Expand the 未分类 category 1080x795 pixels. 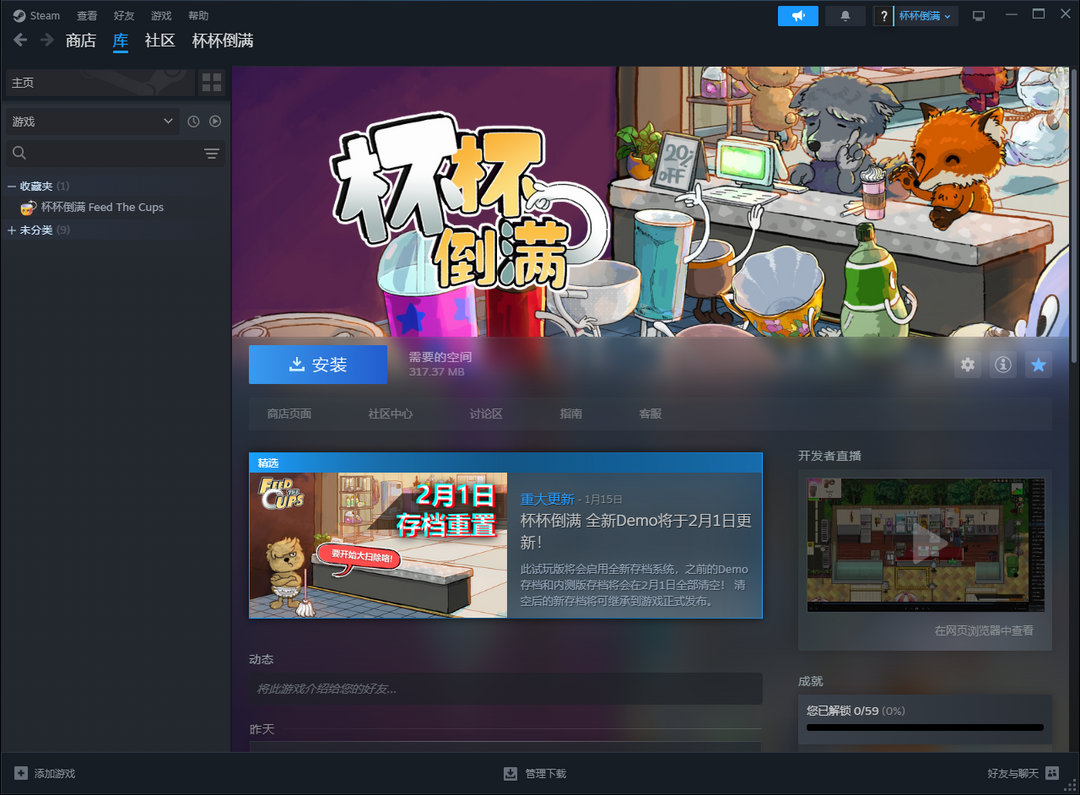pos(12,230)
